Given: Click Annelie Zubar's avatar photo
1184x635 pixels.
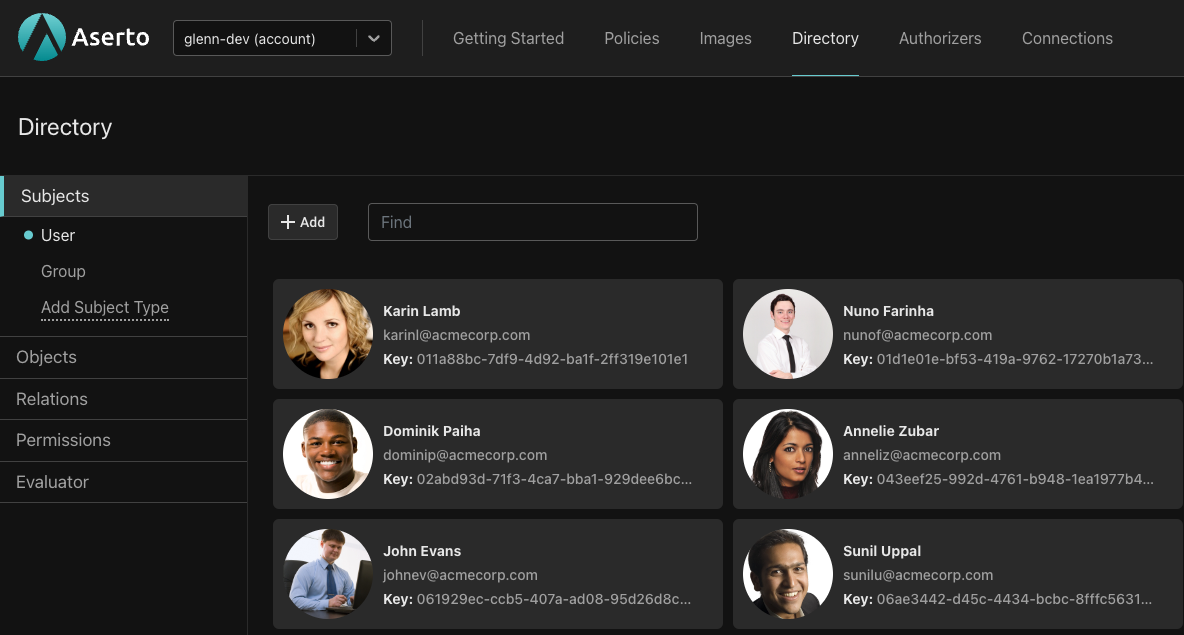Looking at the screenshot, I should (x=788, y=454).
